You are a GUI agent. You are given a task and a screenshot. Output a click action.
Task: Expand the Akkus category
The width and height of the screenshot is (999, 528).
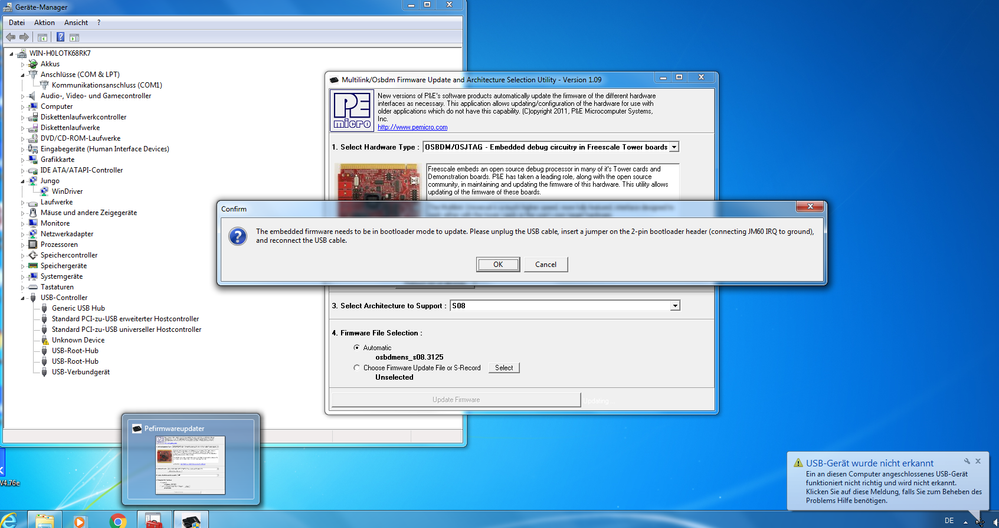[x=23, y=64]
